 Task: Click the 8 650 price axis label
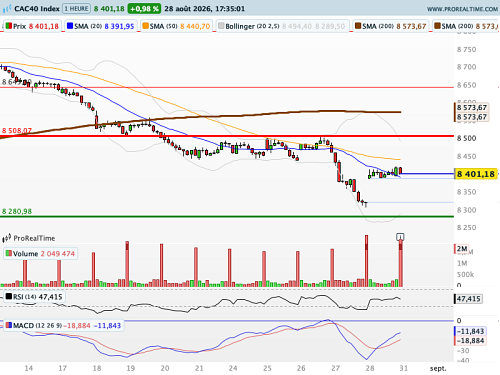click(x=466, y=85)
